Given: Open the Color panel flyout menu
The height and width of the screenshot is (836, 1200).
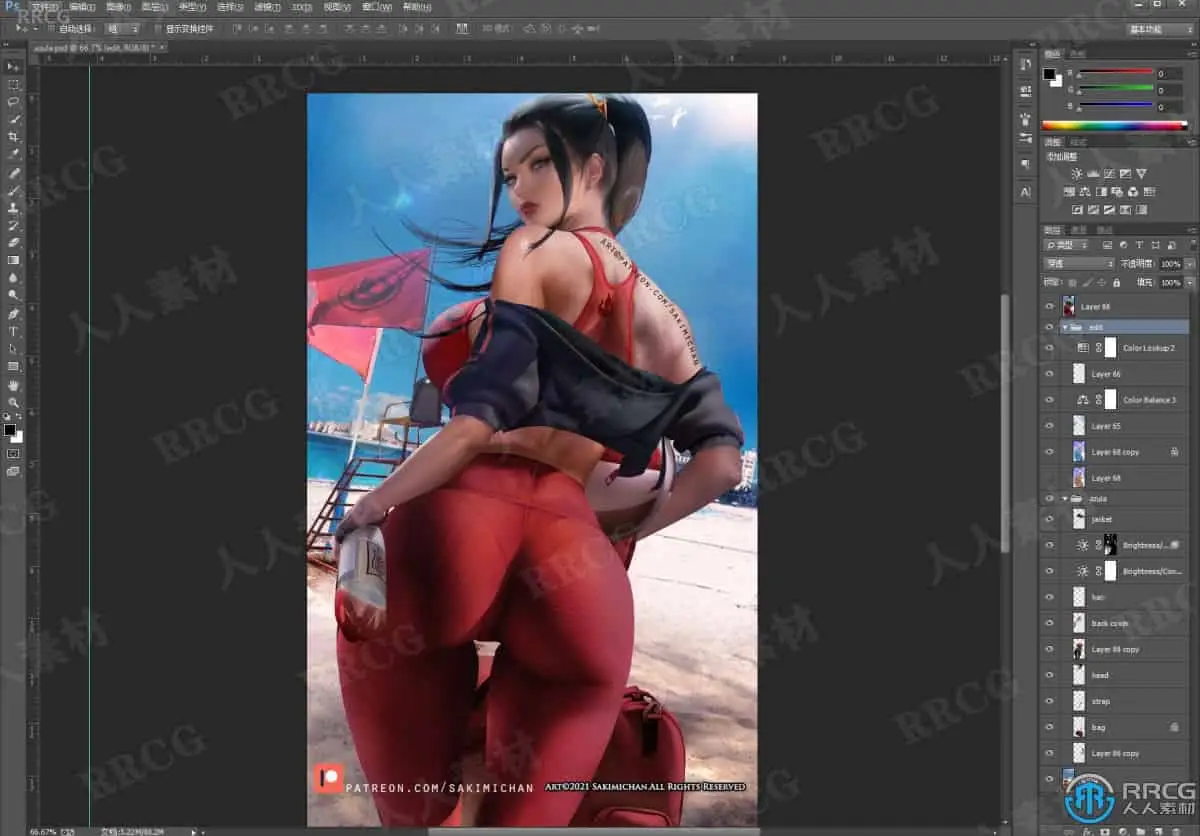Looking at the screenshot, I should click(1191, 53).
